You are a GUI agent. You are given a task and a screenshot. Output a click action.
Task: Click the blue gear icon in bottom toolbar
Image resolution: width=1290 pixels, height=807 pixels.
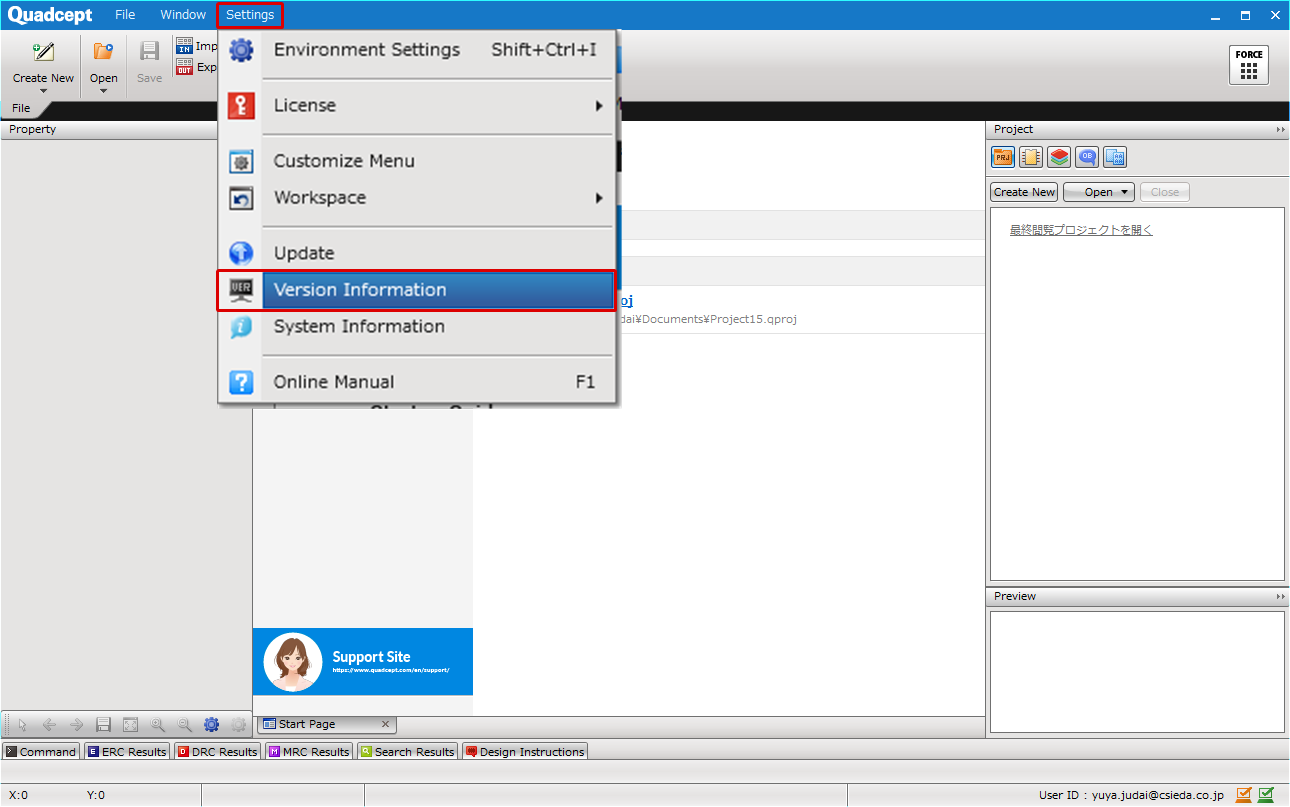[211, 725]
